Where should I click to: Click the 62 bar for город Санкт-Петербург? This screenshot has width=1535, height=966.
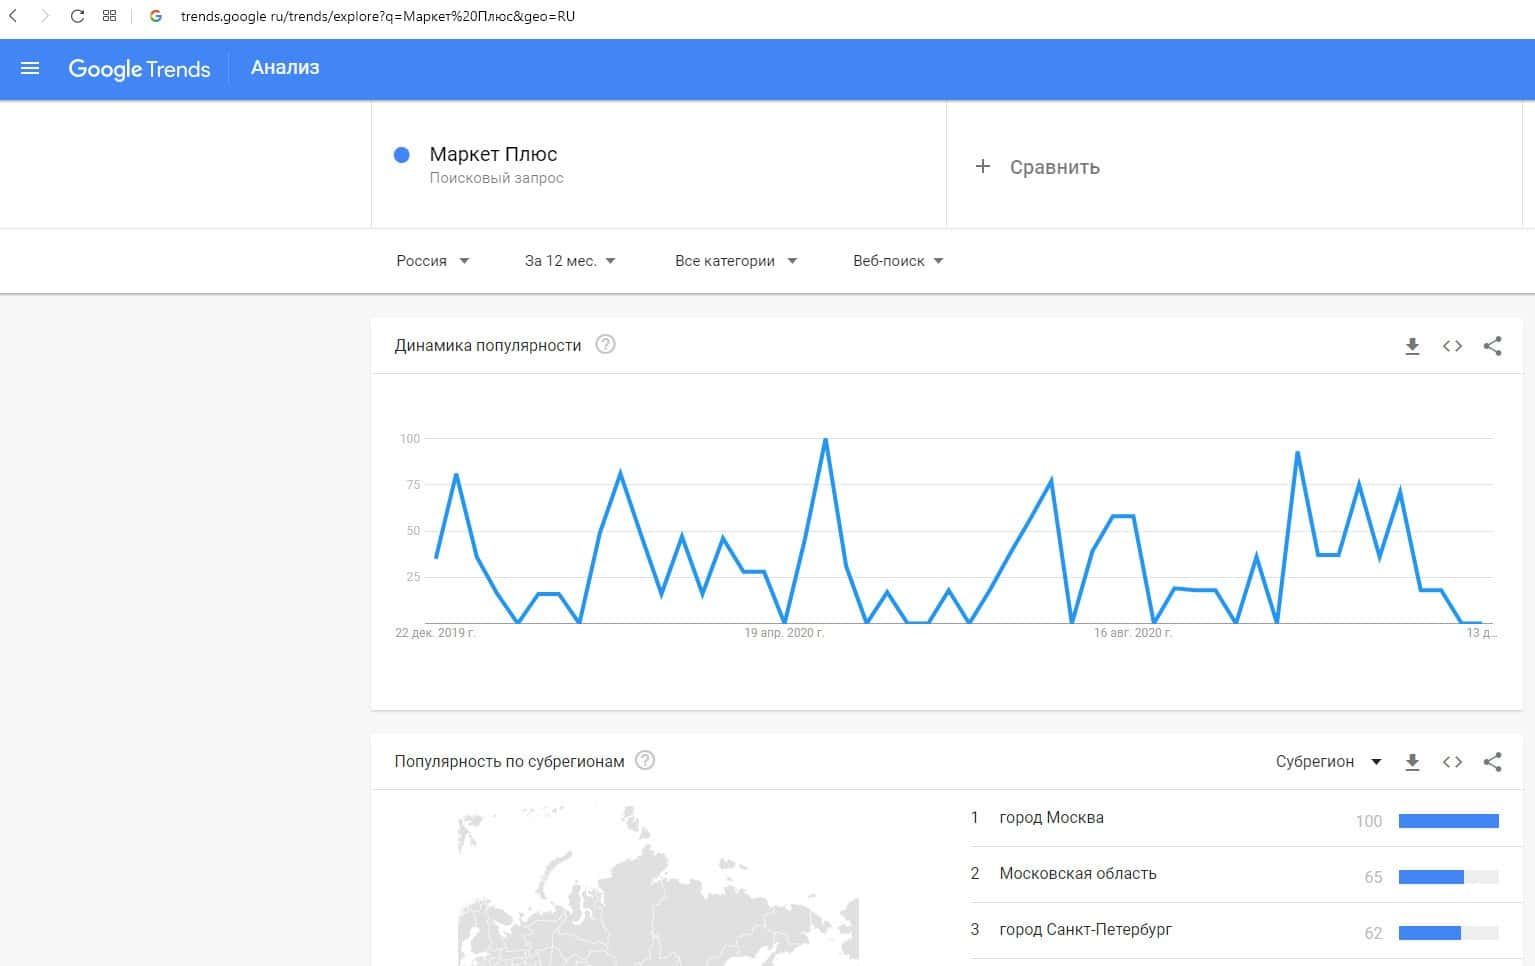pyautogui.click(x=1448, y=933)
